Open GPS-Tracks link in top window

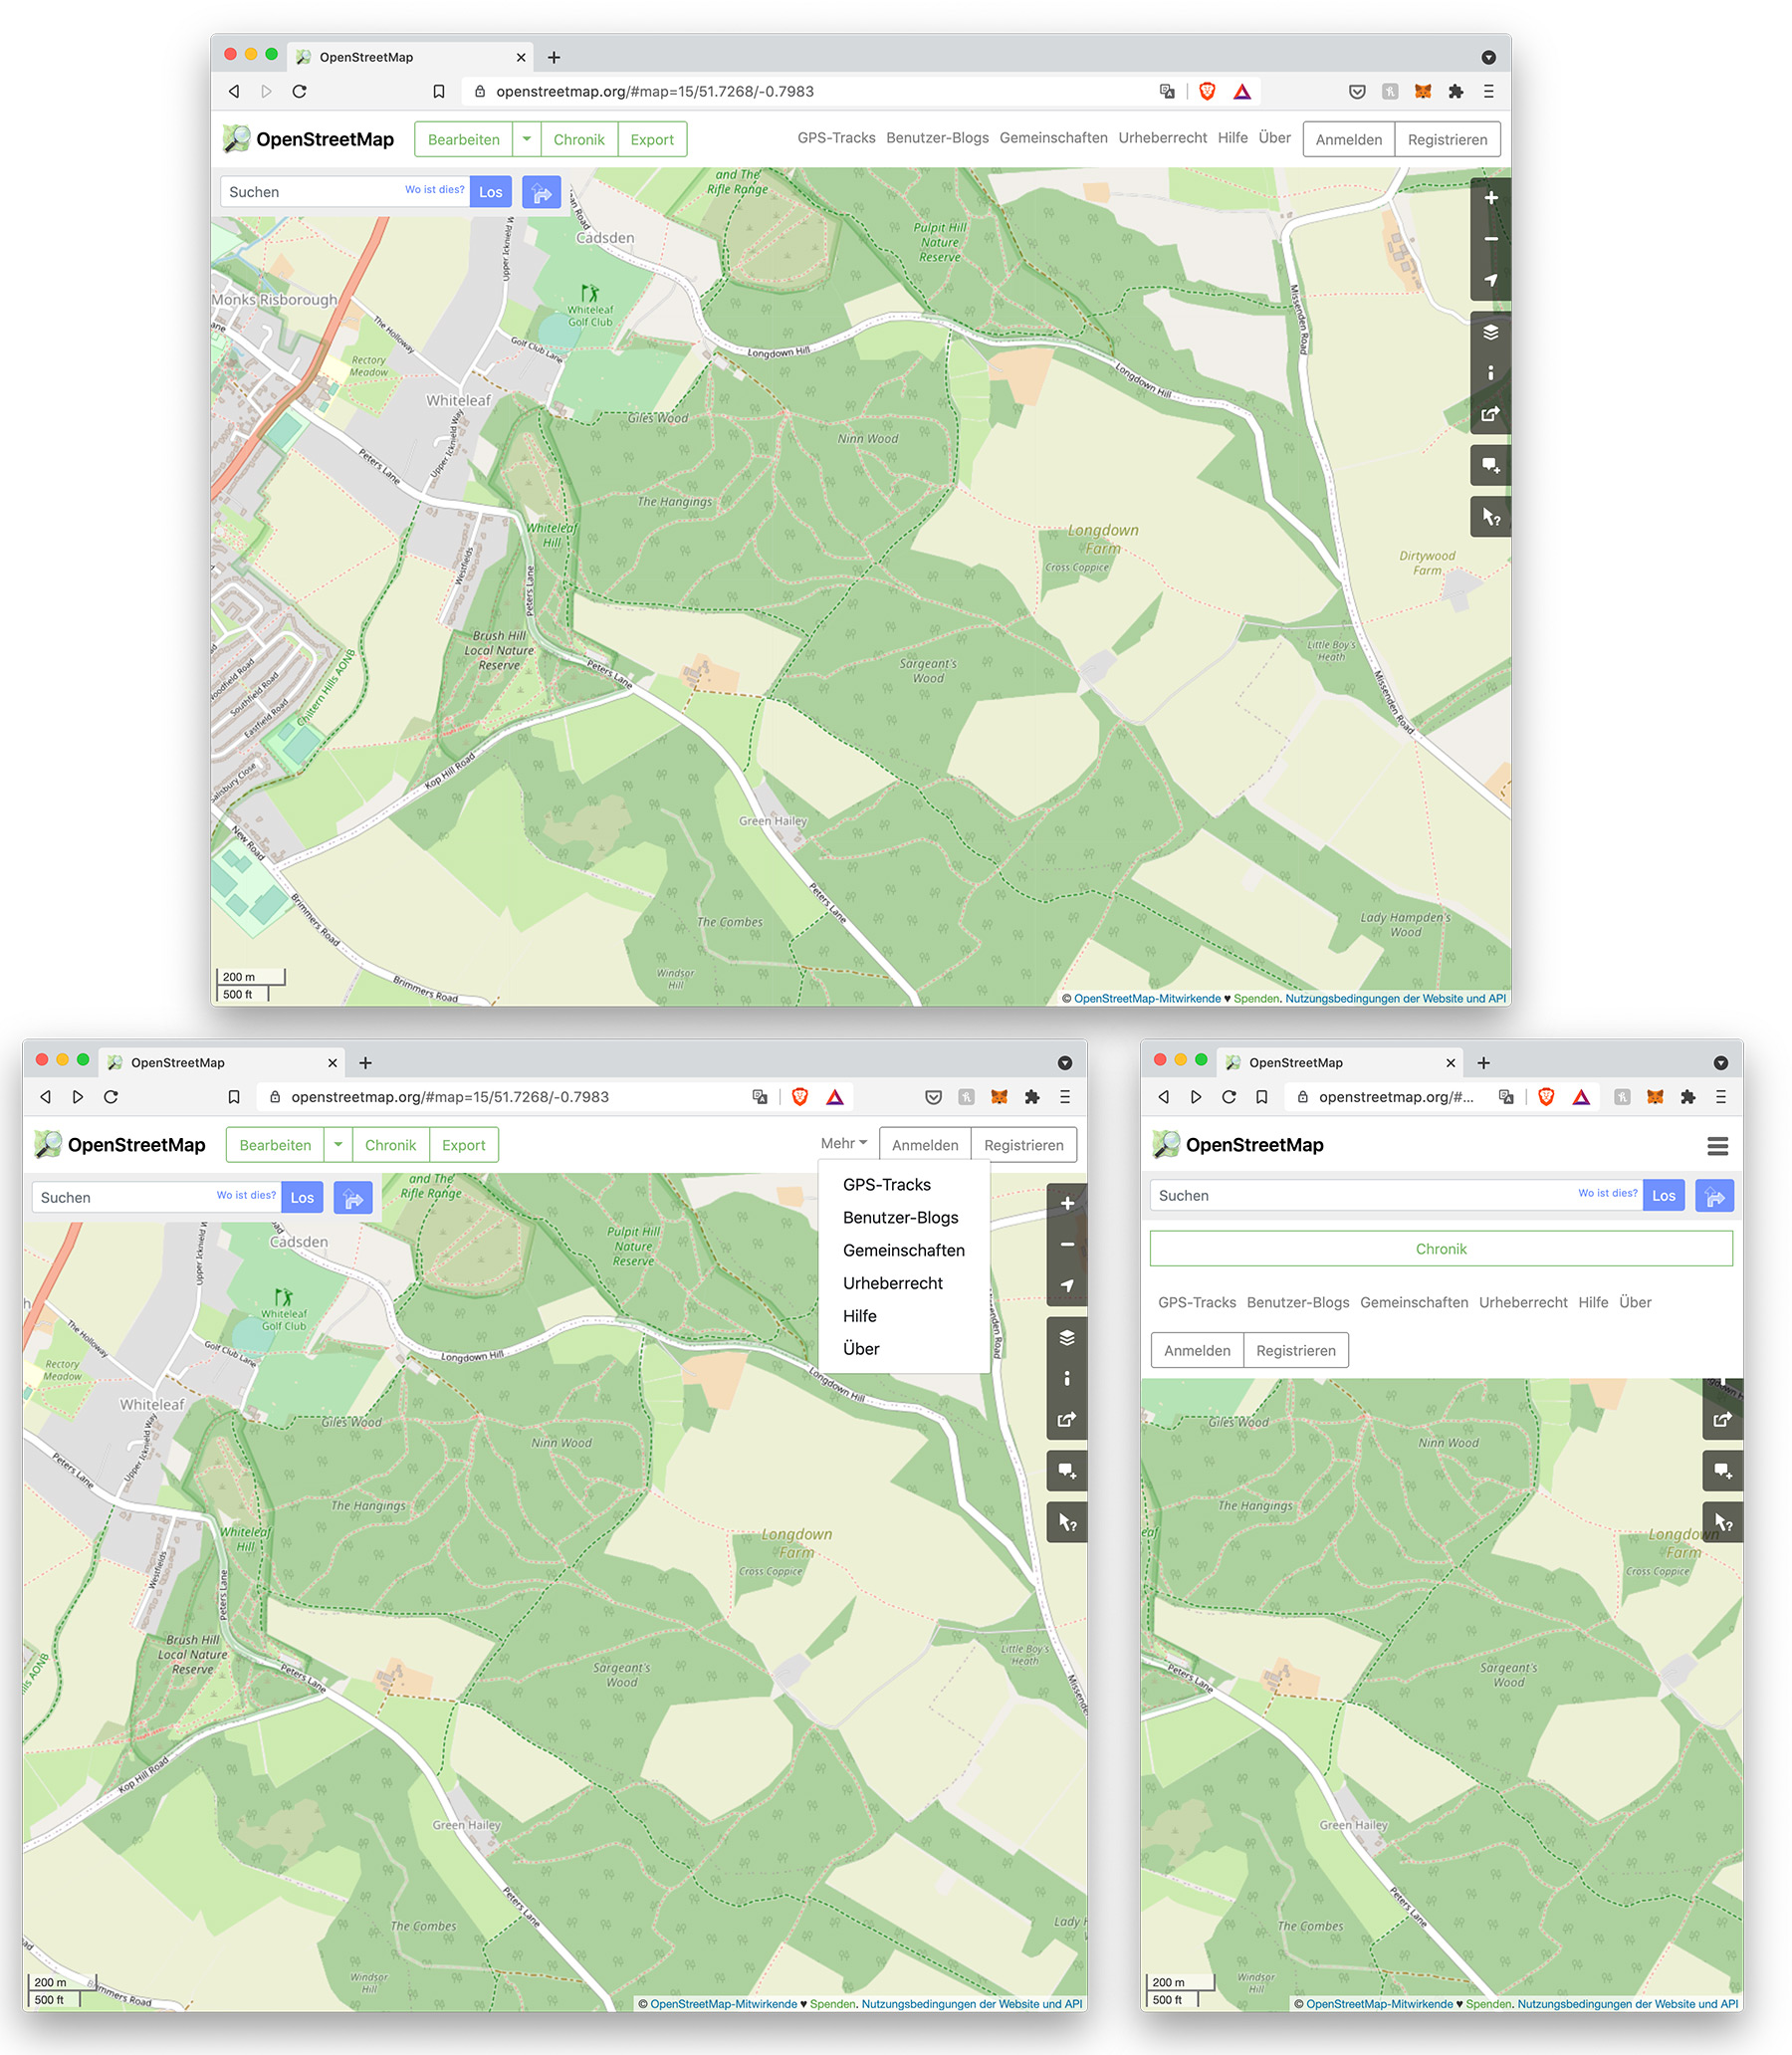coord(836,138)
